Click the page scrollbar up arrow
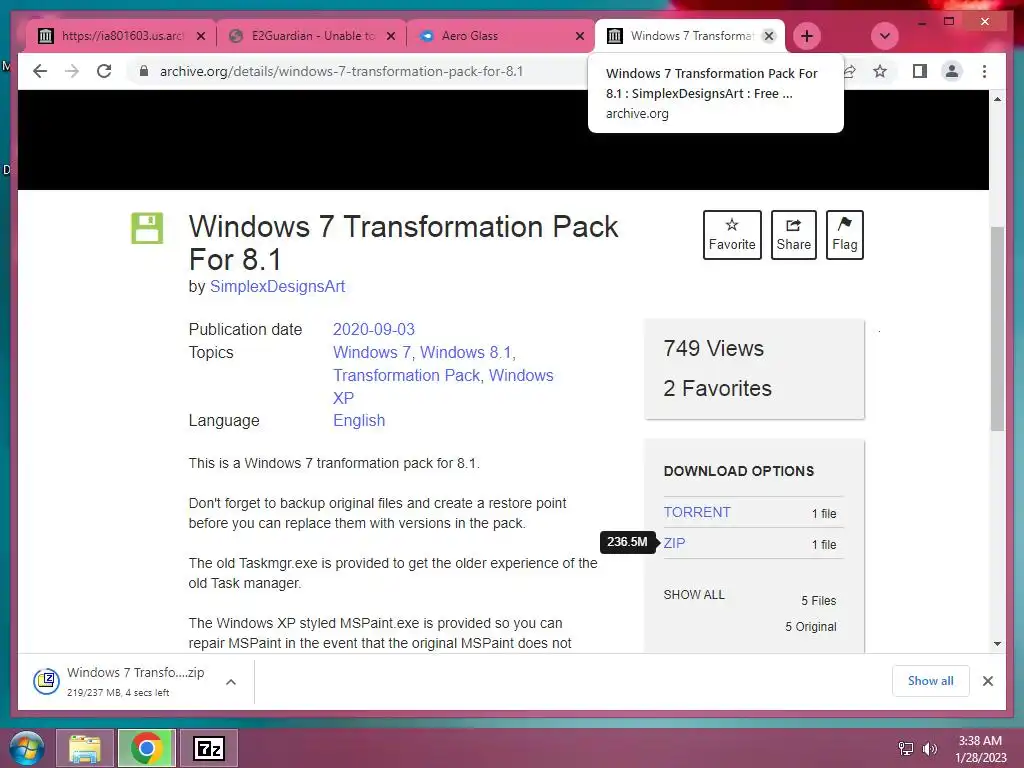Viewport: 1024px width, 768px height. (997, 99)
